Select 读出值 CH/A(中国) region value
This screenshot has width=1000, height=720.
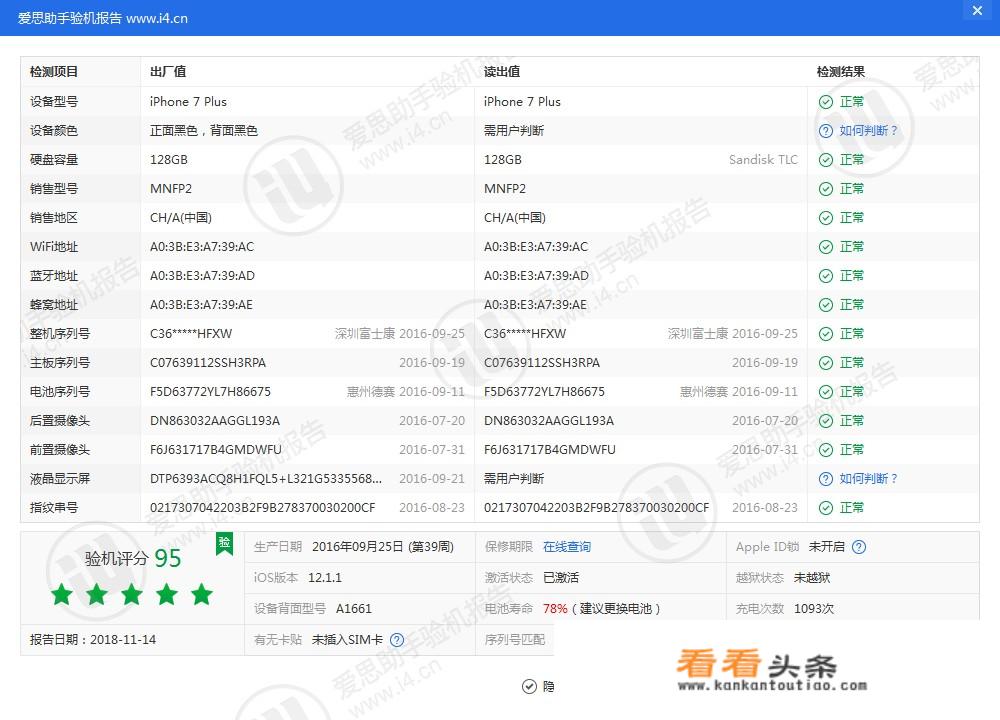point(515,218)
